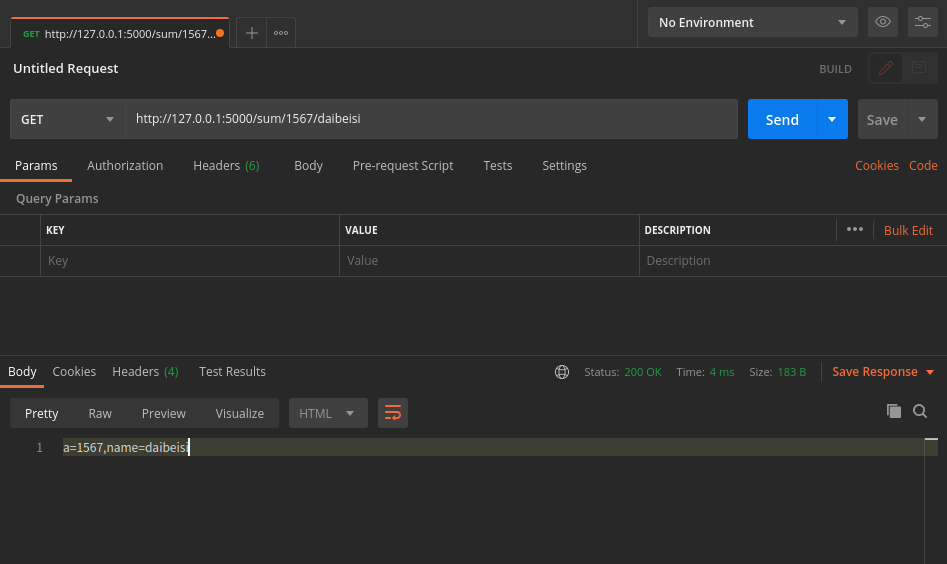The width and height of the screenshot is (947, 564).
Task: Expand the Send button dropdown arrow
Action: tap(832, 119)
